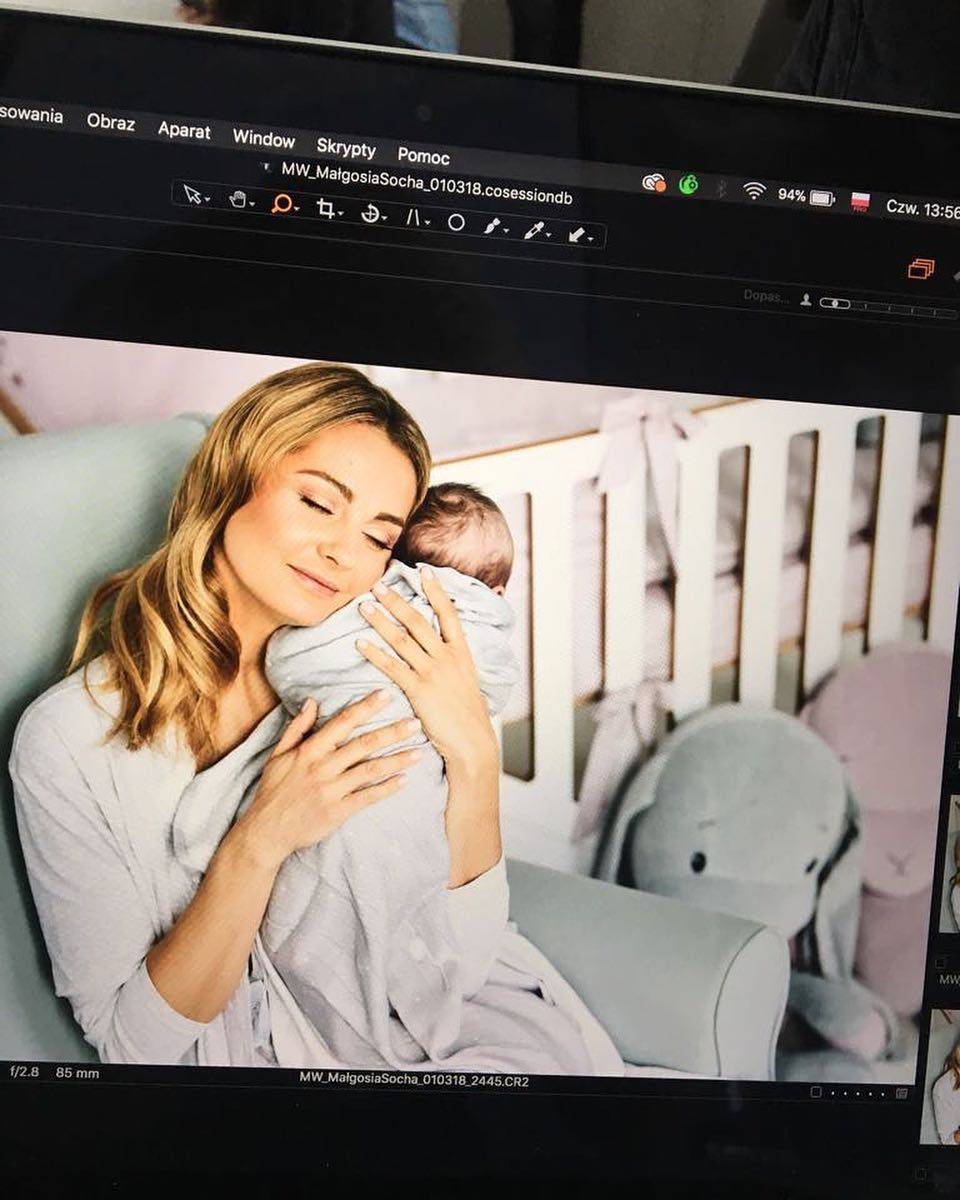Click the person proof-margin icon beside zoom slider
Viewport: 960px width, 1200px height.
tap(806, 299)
